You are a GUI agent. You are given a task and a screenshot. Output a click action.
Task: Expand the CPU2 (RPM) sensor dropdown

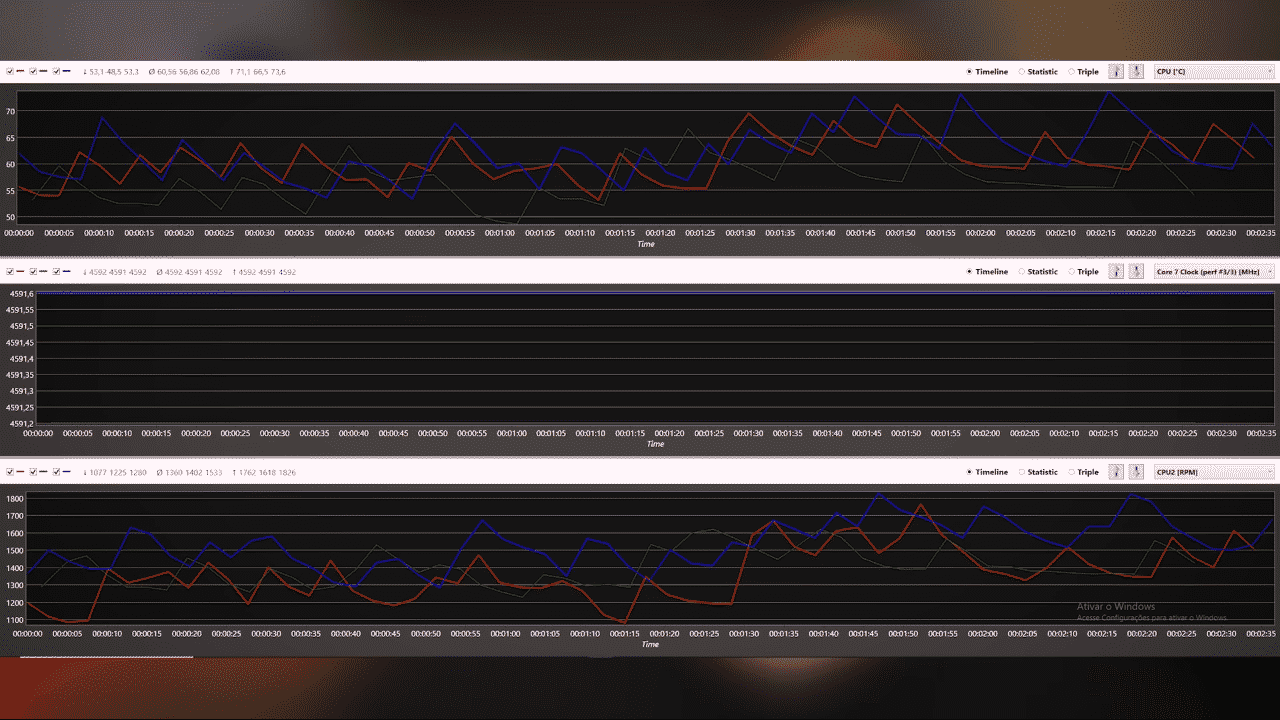[x=1215, y=471]
